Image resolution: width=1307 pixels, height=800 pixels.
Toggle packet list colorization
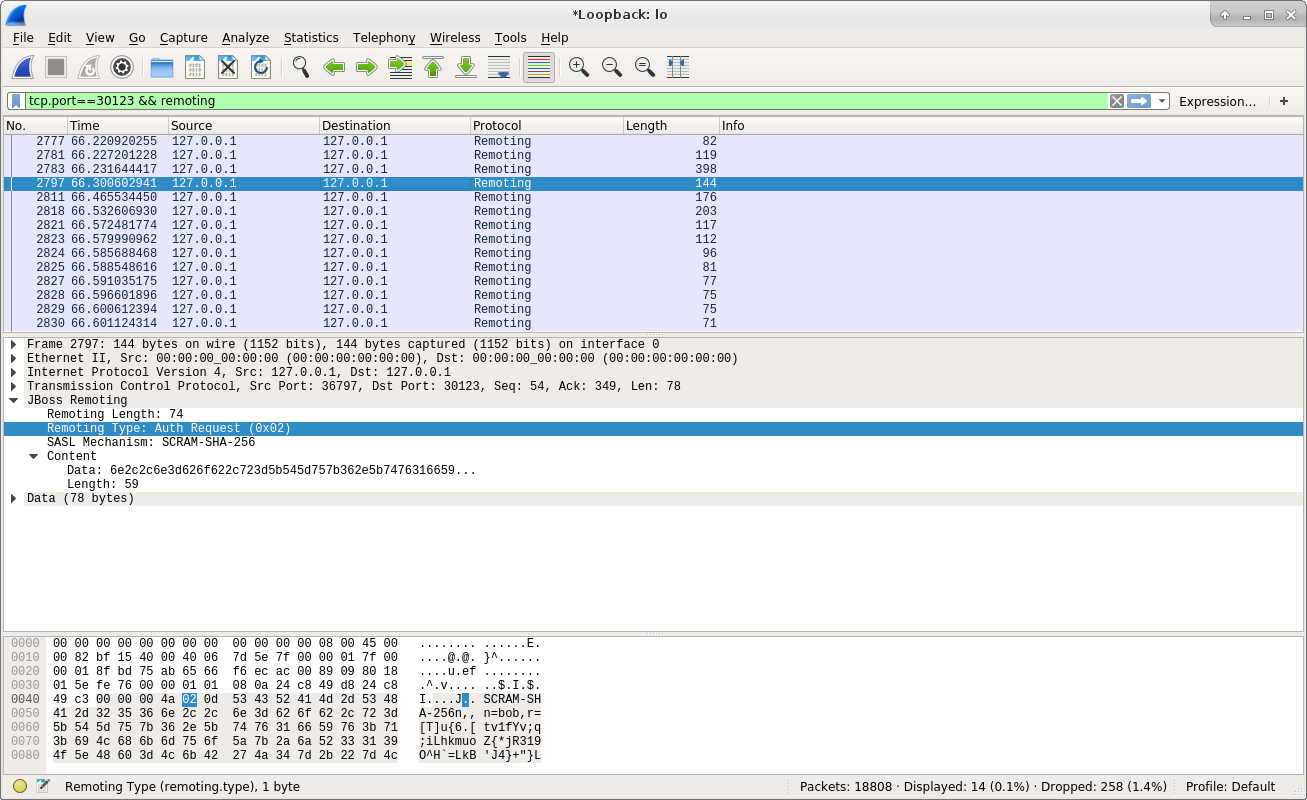pyautogui.click(x=539, y=67)
